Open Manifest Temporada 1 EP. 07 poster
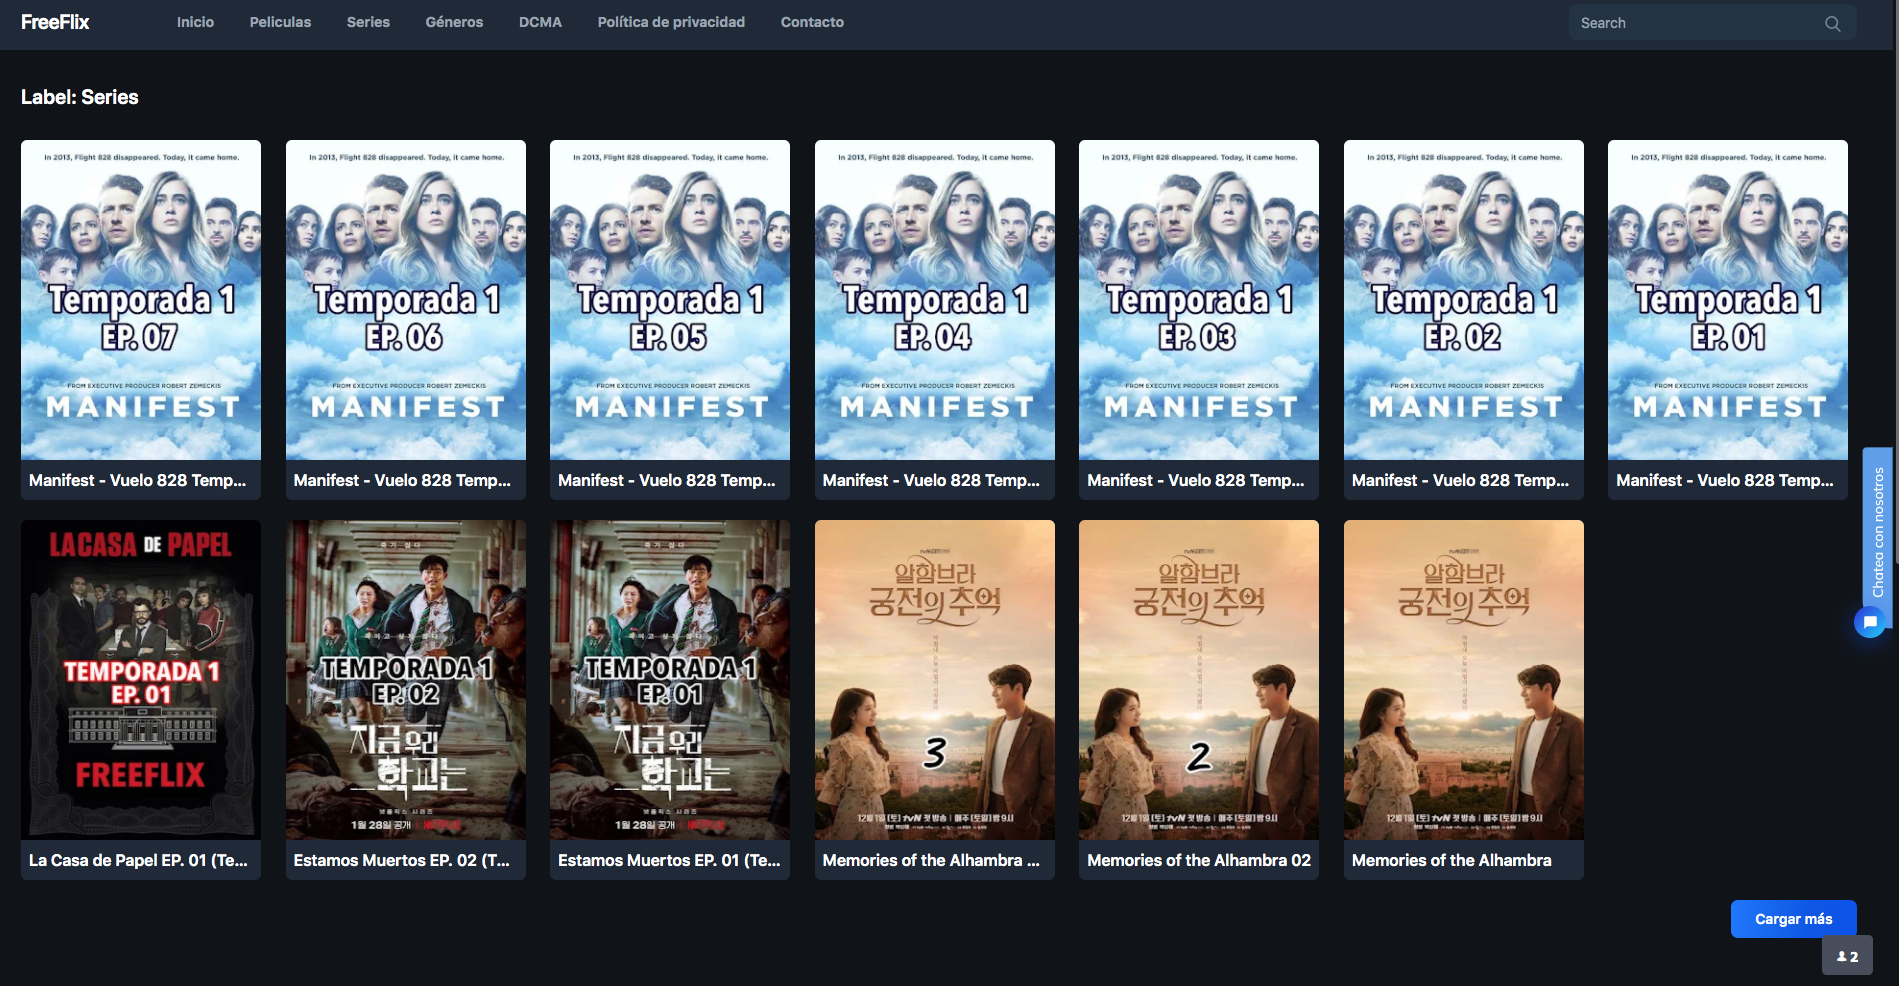1899x986 pixels. (x=141, y=300)
